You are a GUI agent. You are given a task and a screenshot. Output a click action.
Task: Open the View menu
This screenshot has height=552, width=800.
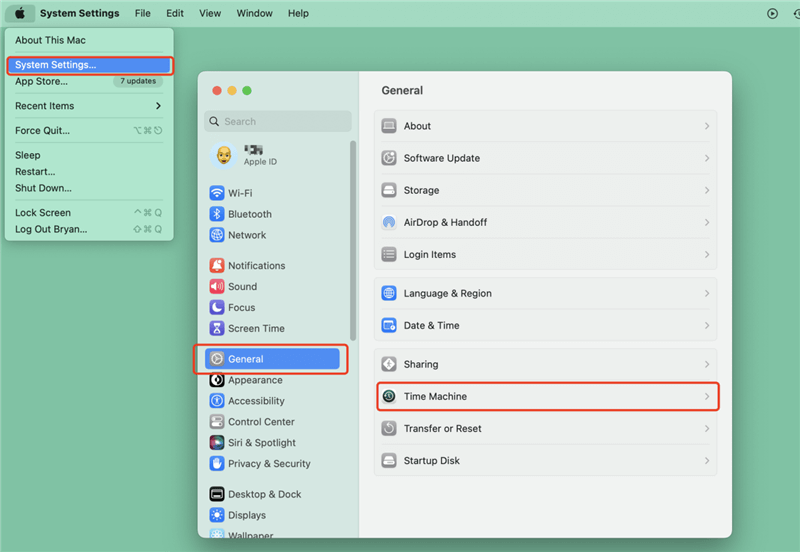click(210, 13)
